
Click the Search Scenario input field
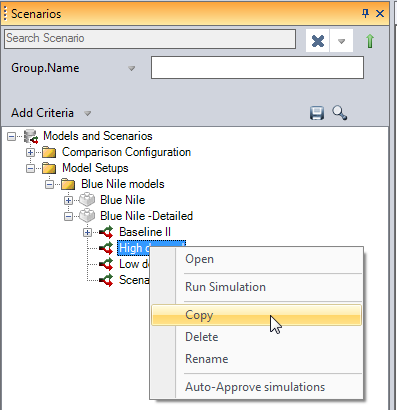150,39
